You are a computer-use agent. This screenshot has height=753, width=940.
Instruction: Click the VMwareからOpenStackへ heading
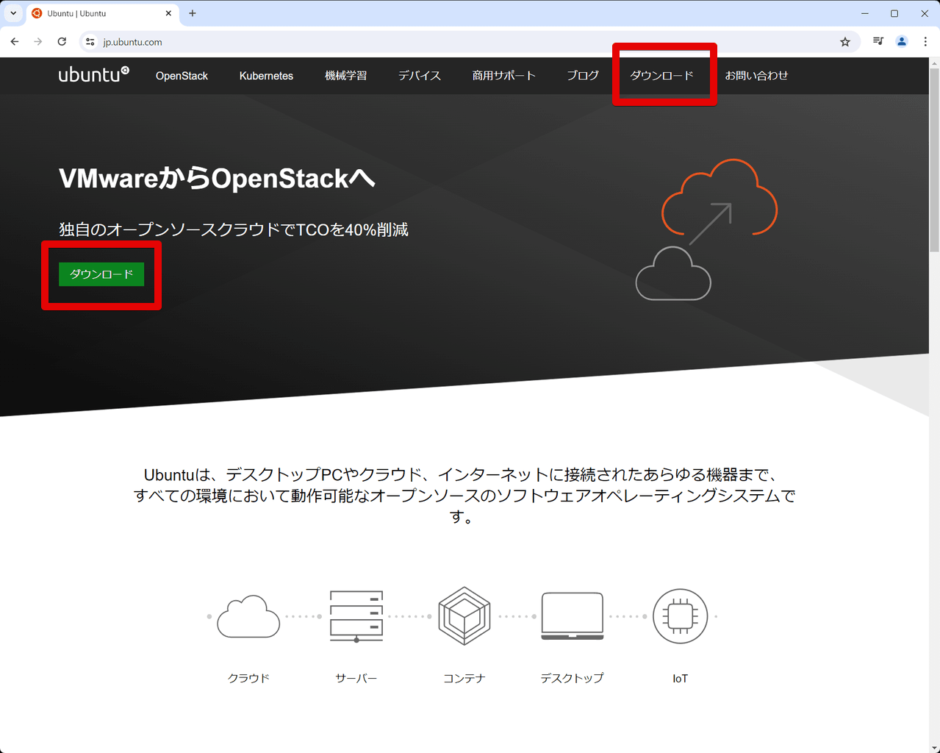pos(216,179)
